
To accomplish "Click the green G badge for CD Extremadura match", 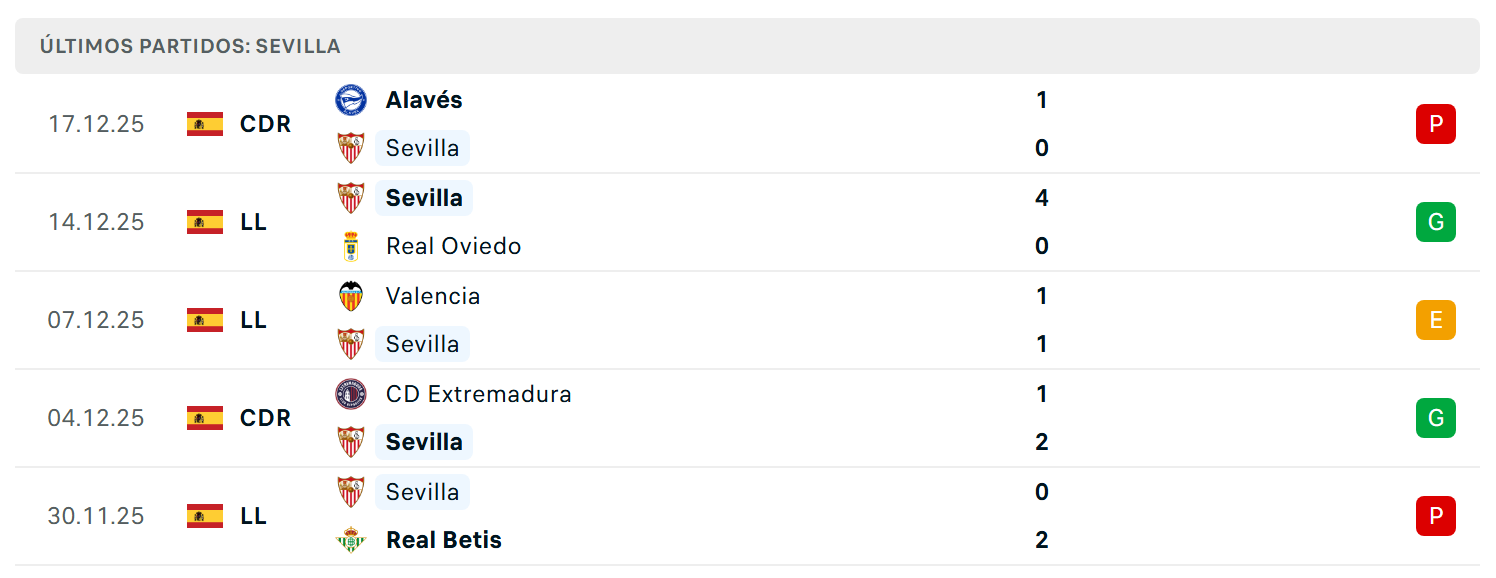I will [x=1436, y=418].
